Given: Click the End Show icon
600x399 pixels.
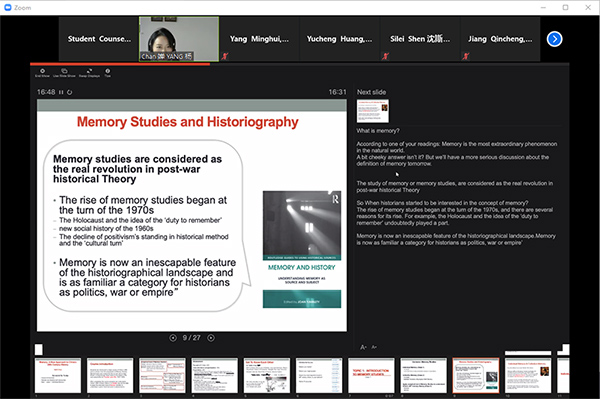Looking at the screenshot, I should pos(42,71).
